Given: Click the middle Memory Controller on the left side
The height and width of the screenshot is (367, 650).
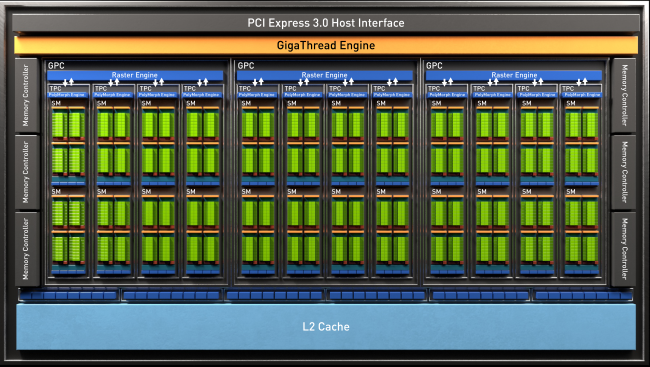Looking at the screenshot, I should tap(27, 172).
